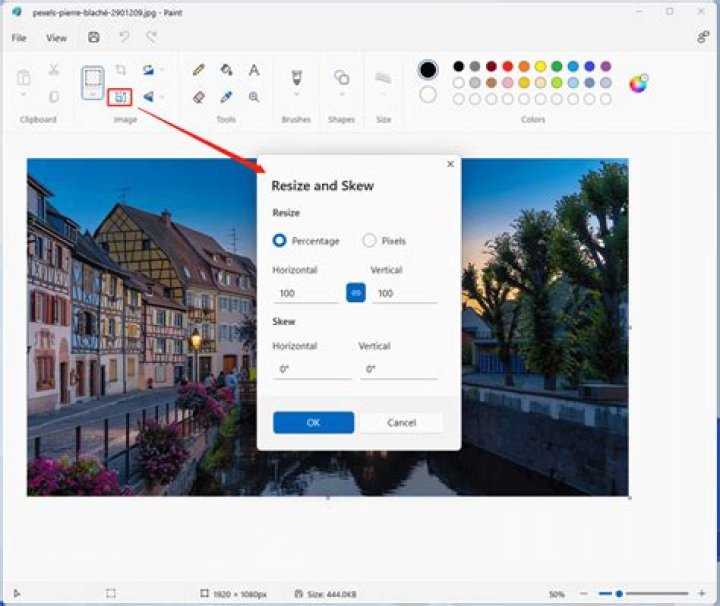Click Cancel in Resize and Skew dialog

click(x=402, y=422)
